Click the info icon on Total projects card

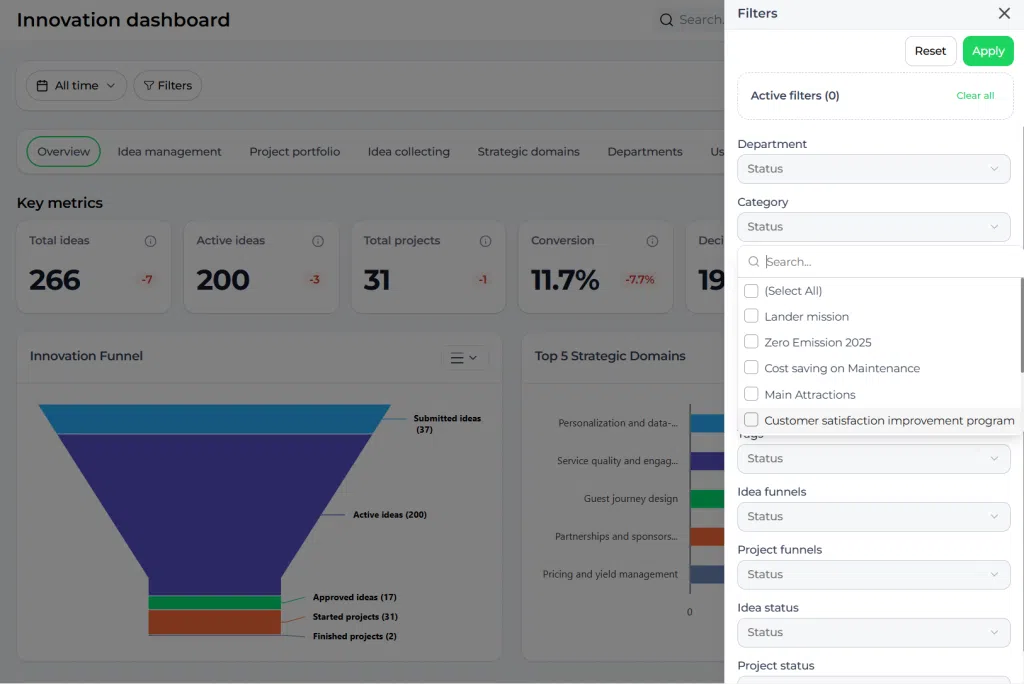point(485,241)
